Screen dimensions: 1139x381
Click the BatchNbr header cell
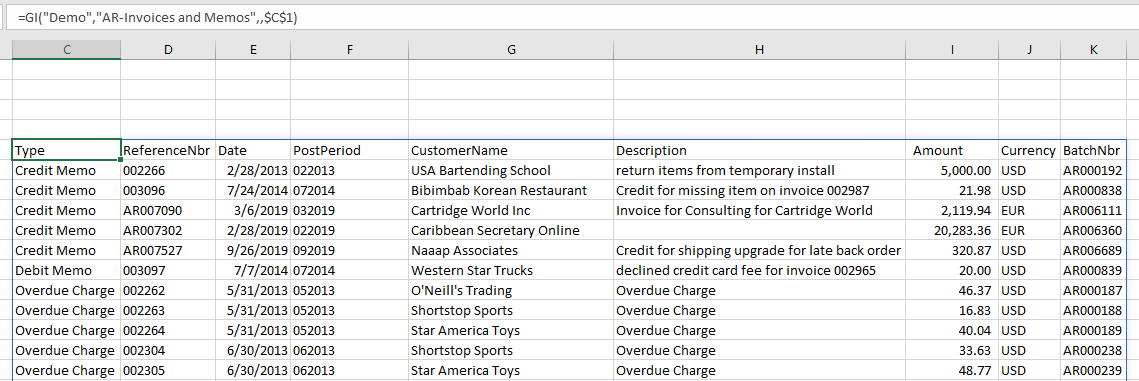[1093, 151]
